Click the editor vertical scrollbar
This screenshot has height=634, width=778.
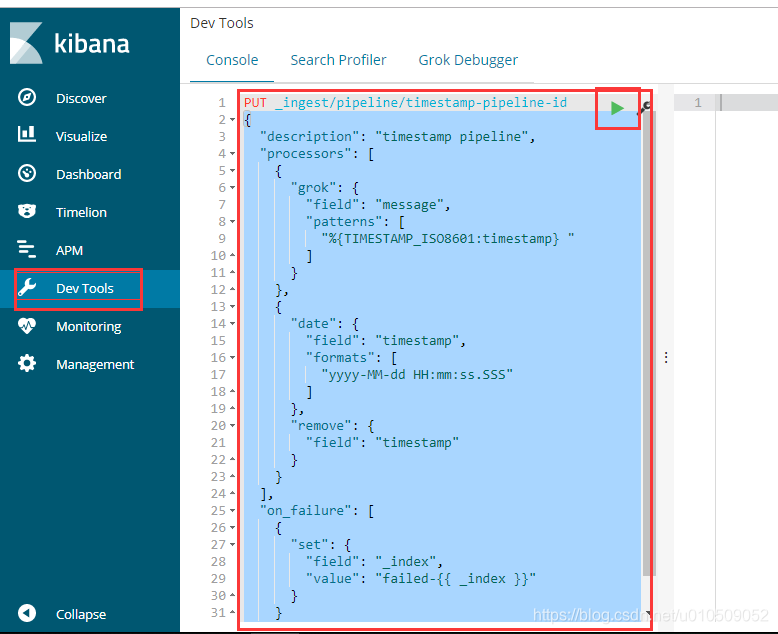click(x=649, y=342)
